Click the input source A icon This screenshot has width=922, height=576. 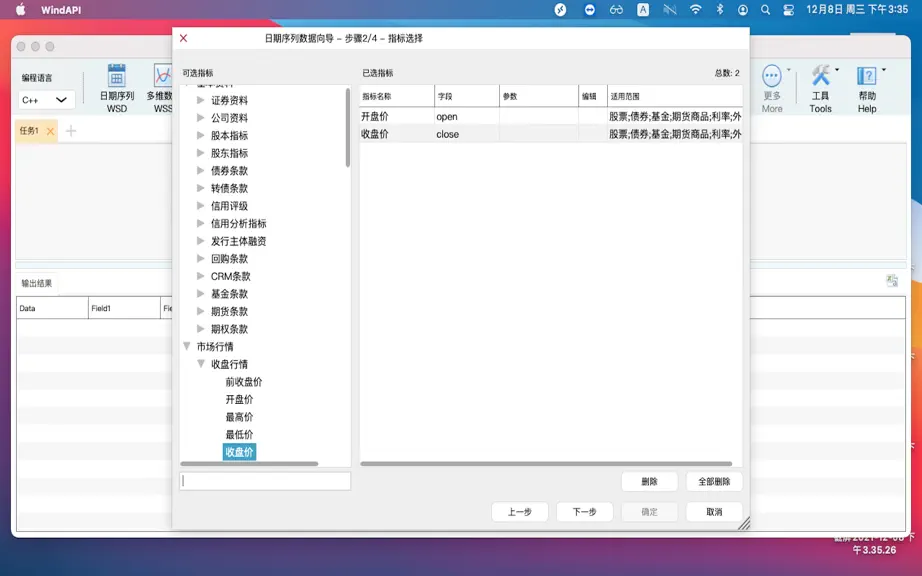tap(643, 9)
